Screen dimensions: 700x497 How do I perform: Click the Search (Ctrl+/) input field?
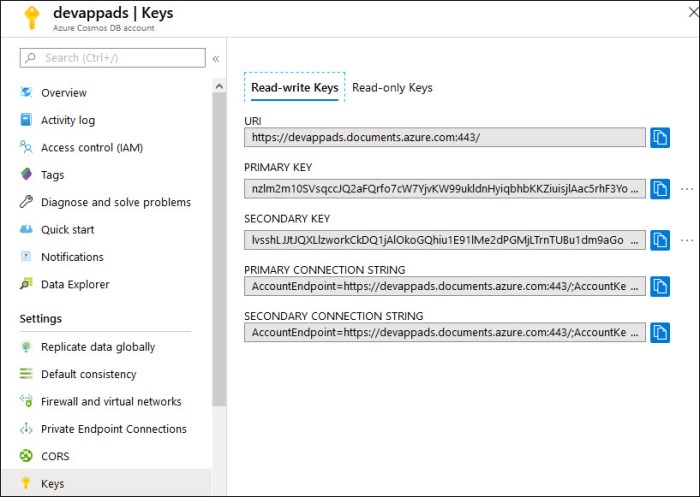[x=112, y=58]
